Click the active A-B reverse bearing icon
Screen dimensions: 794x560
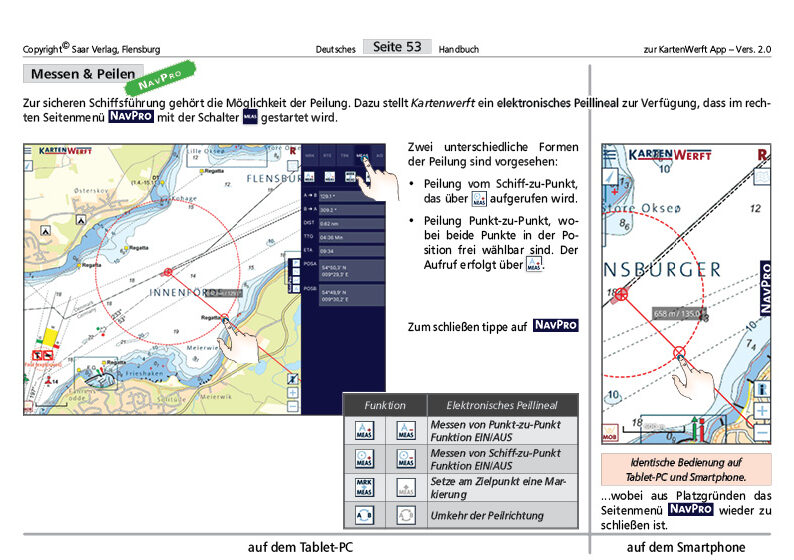pos(365,515)
